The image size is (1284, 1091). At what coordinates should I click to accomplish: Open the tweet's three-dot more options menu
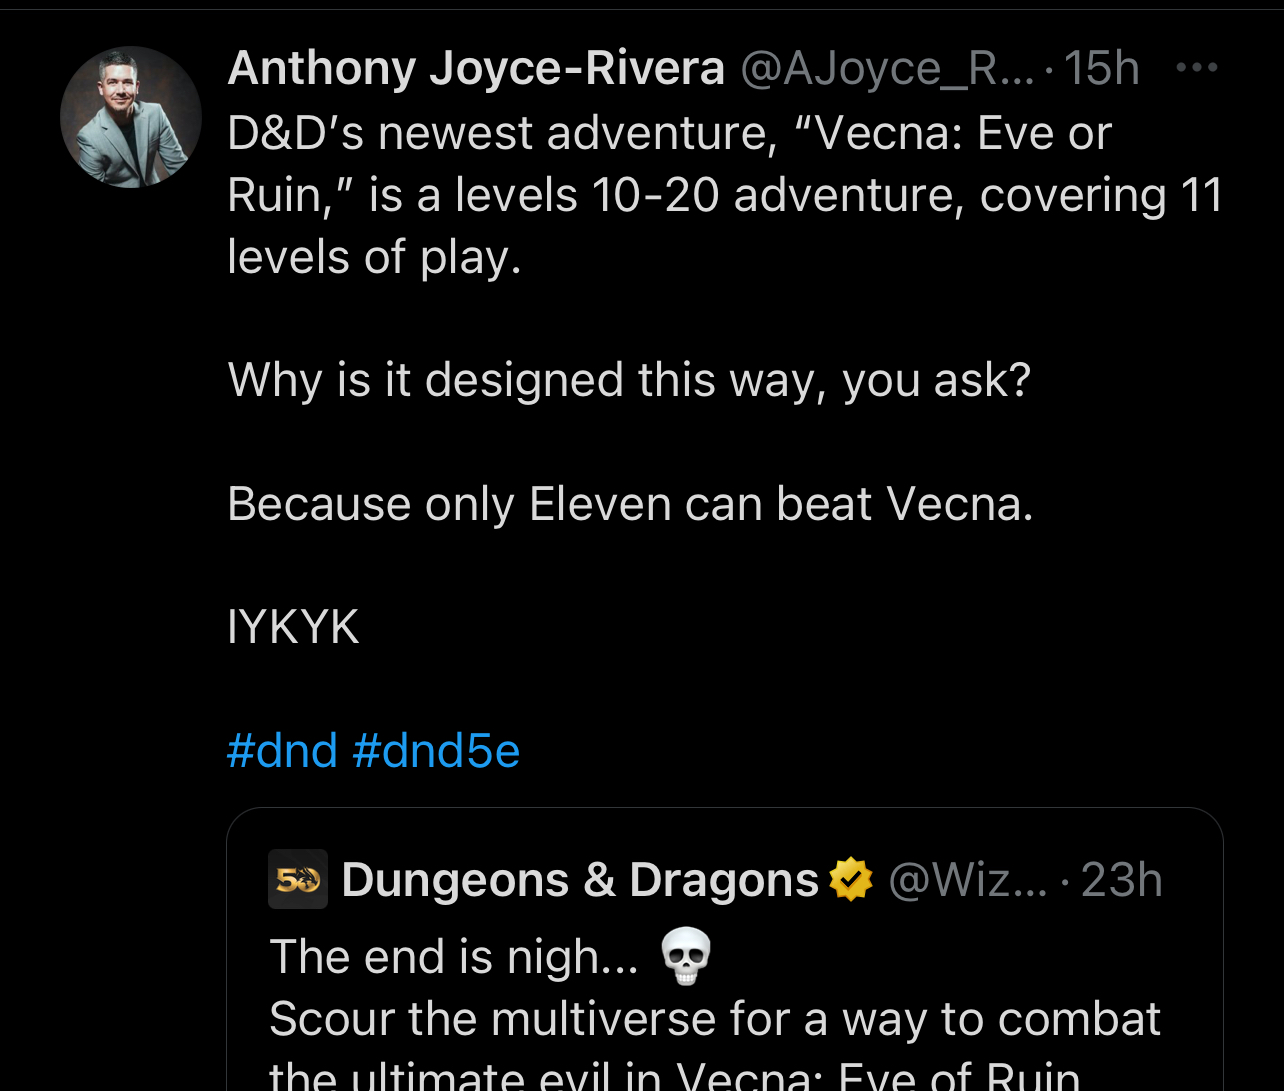(1197, 68)
